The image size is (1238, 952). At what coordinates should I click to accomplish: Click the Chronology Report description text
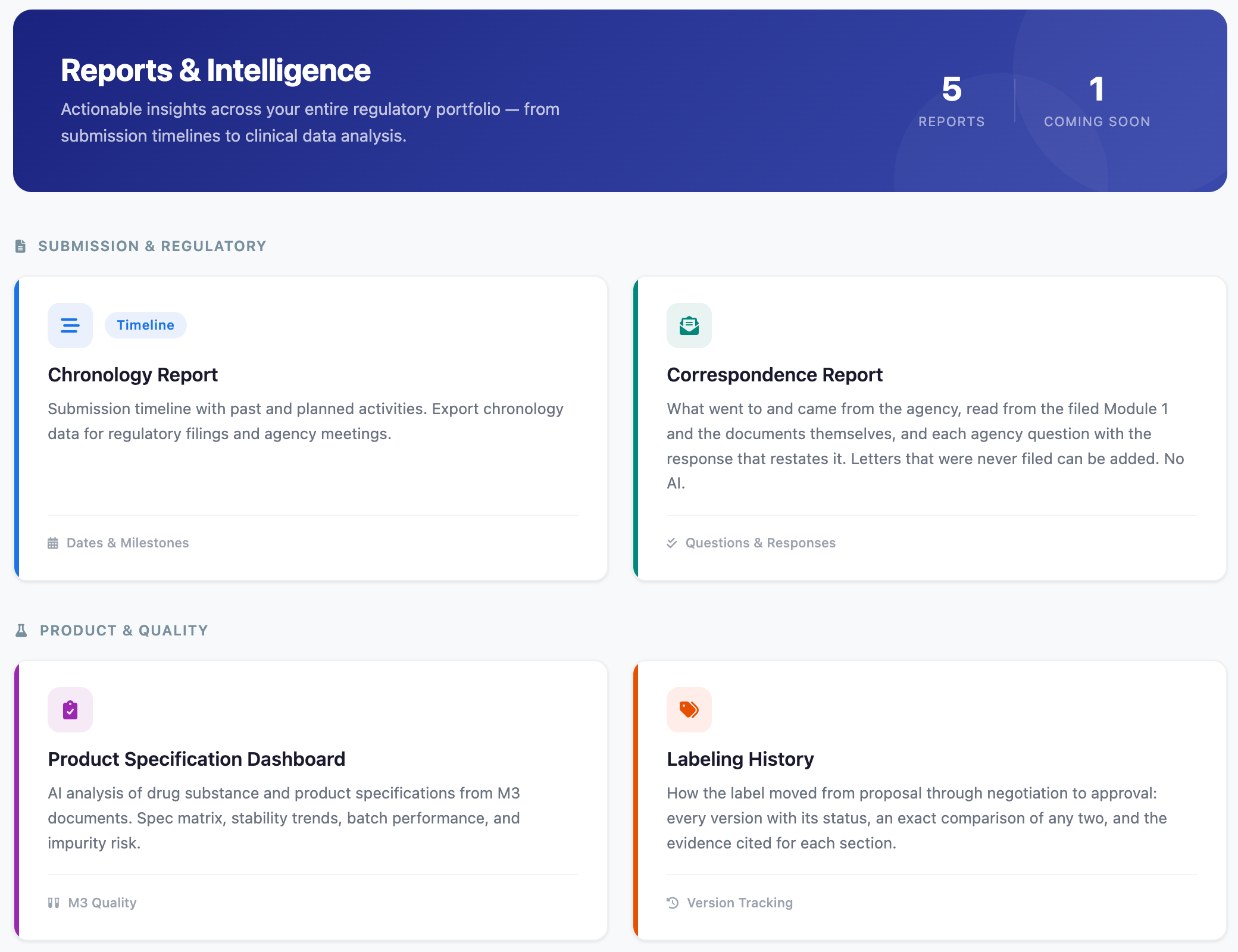point(306,421)
